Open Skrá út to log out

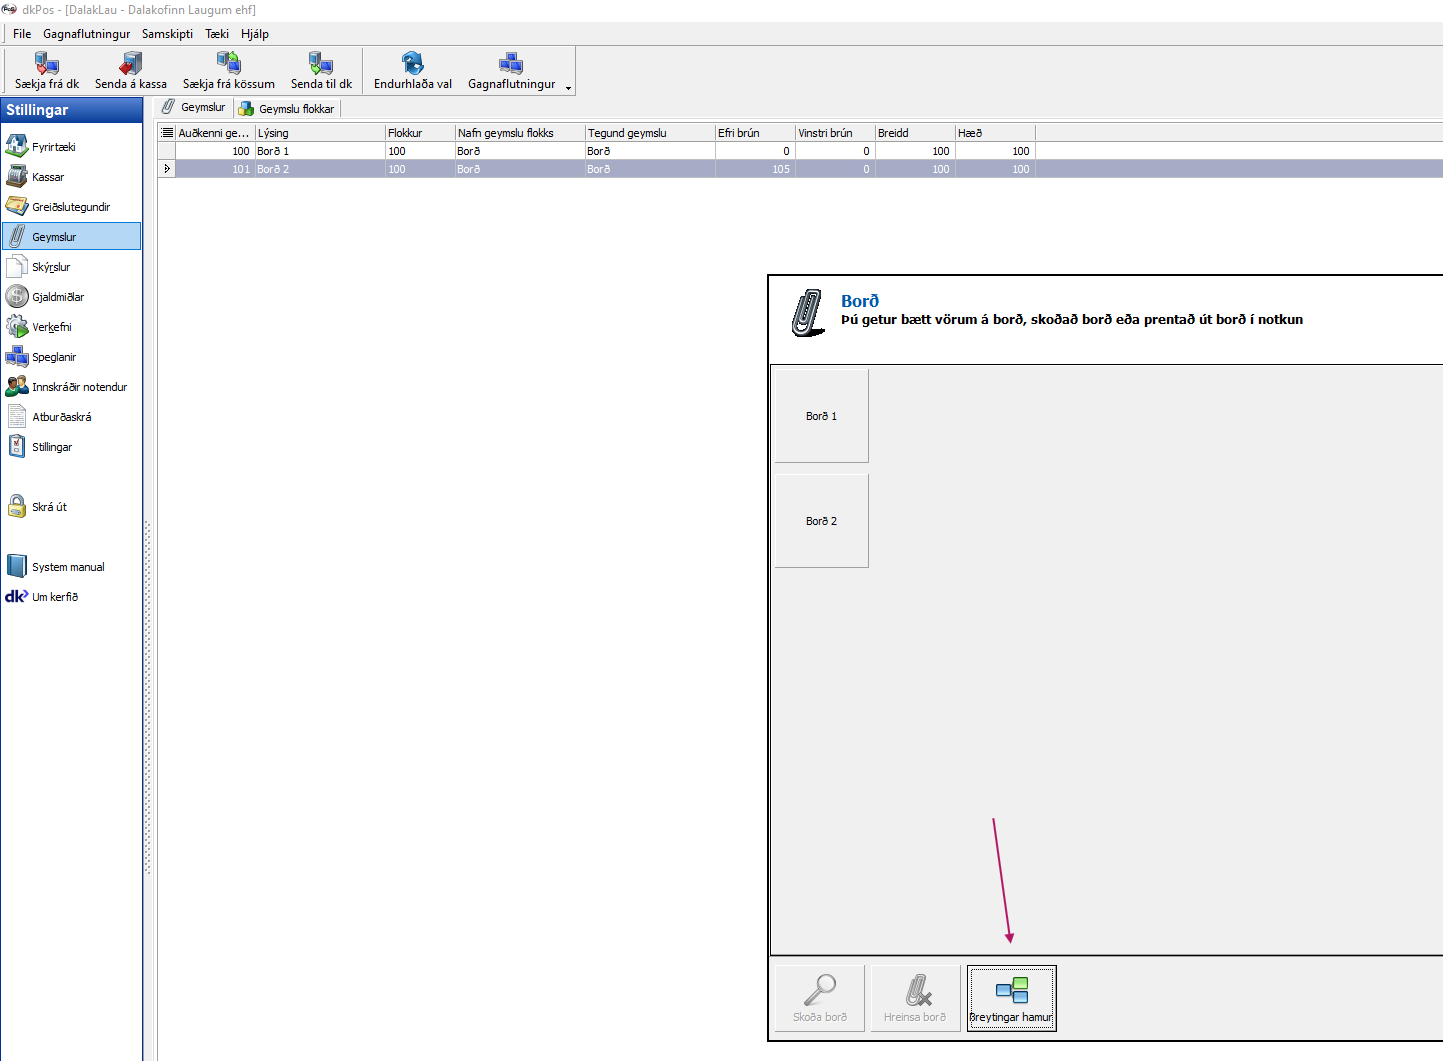click(49, 507)
